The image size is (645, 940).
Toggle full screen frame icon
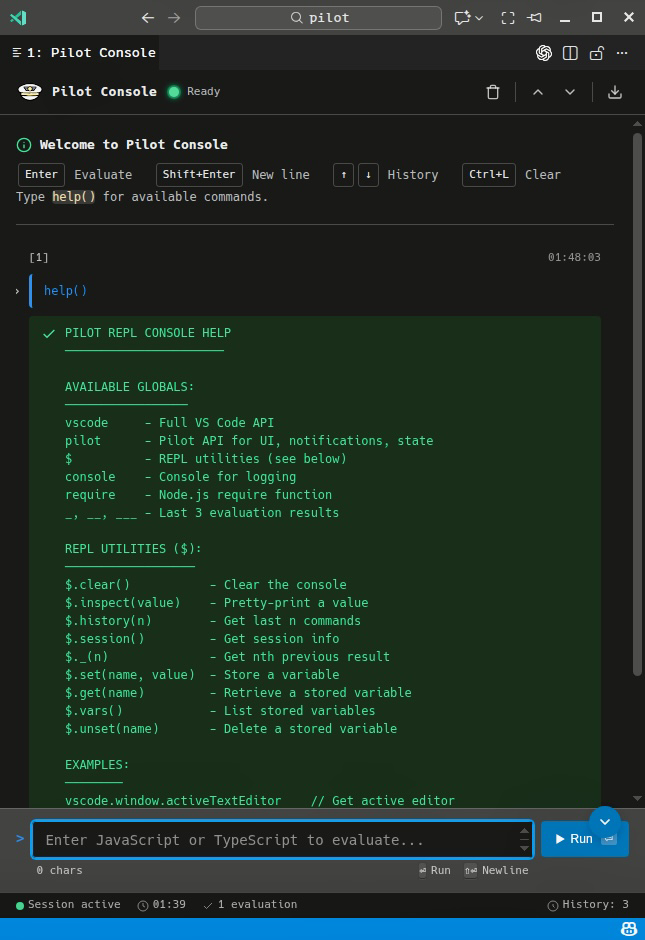(508, 18)
